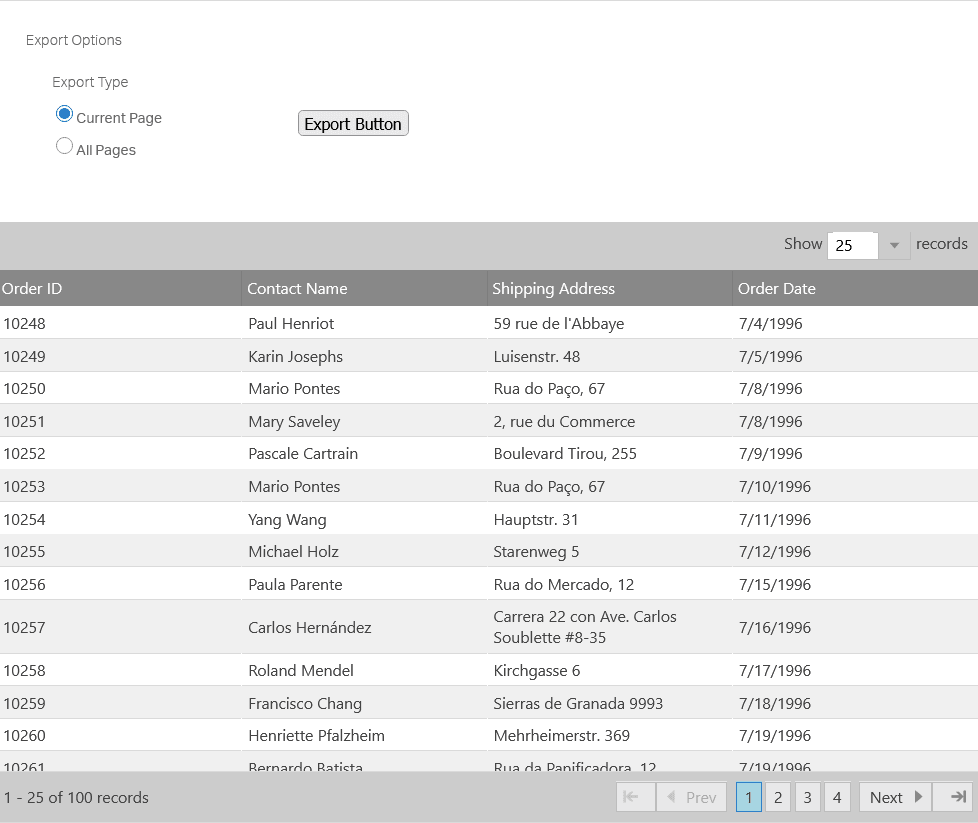
Task: Open page 2 in the pager
Action: [778, 797]
